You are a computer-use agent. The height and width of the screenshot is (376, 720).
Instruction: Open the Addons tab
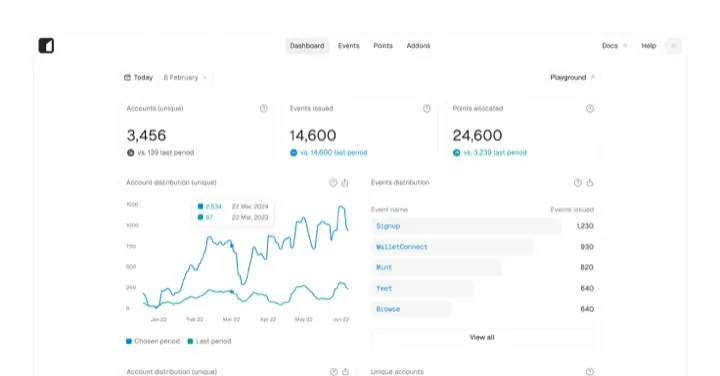418,46
